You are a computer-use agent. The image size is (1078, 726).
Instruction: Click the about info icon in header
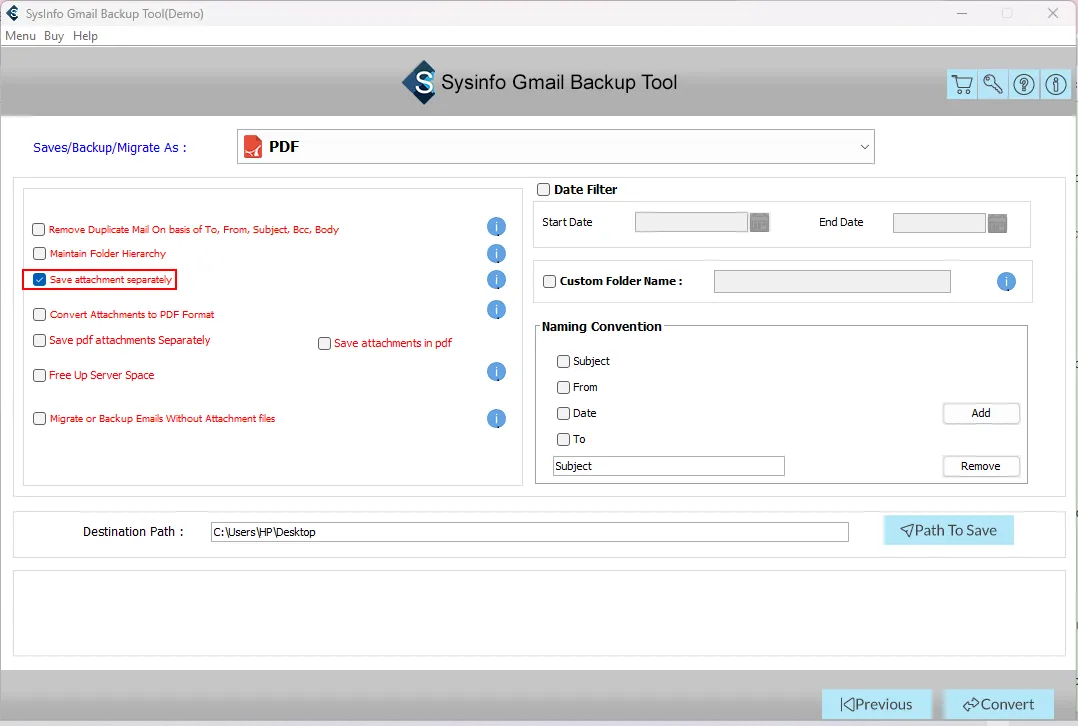pos(1055,85)
